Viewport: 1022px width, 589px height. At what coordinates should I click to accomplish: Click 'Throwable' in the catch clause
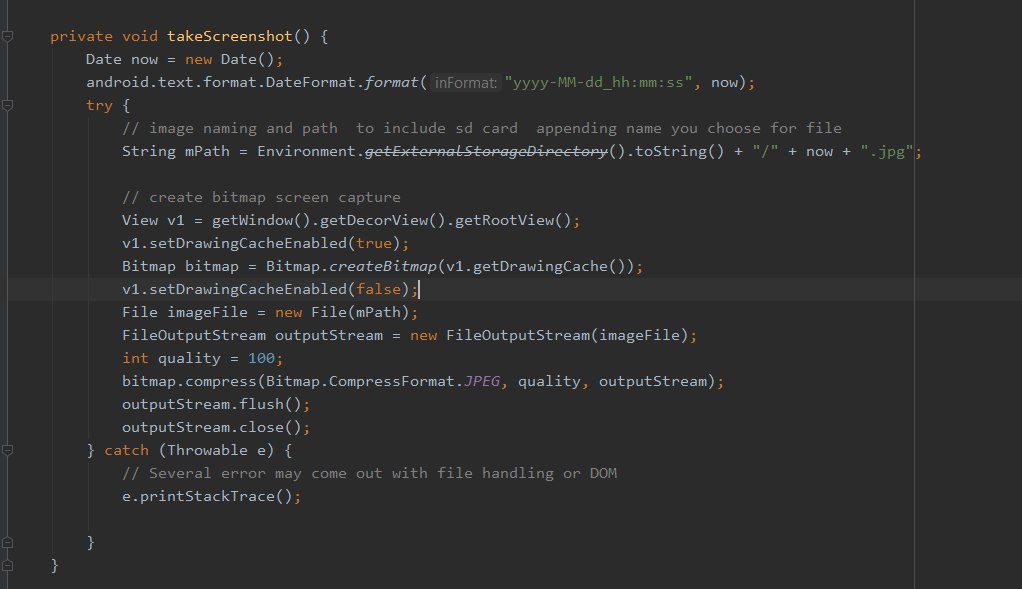click(x=207, y=450)
